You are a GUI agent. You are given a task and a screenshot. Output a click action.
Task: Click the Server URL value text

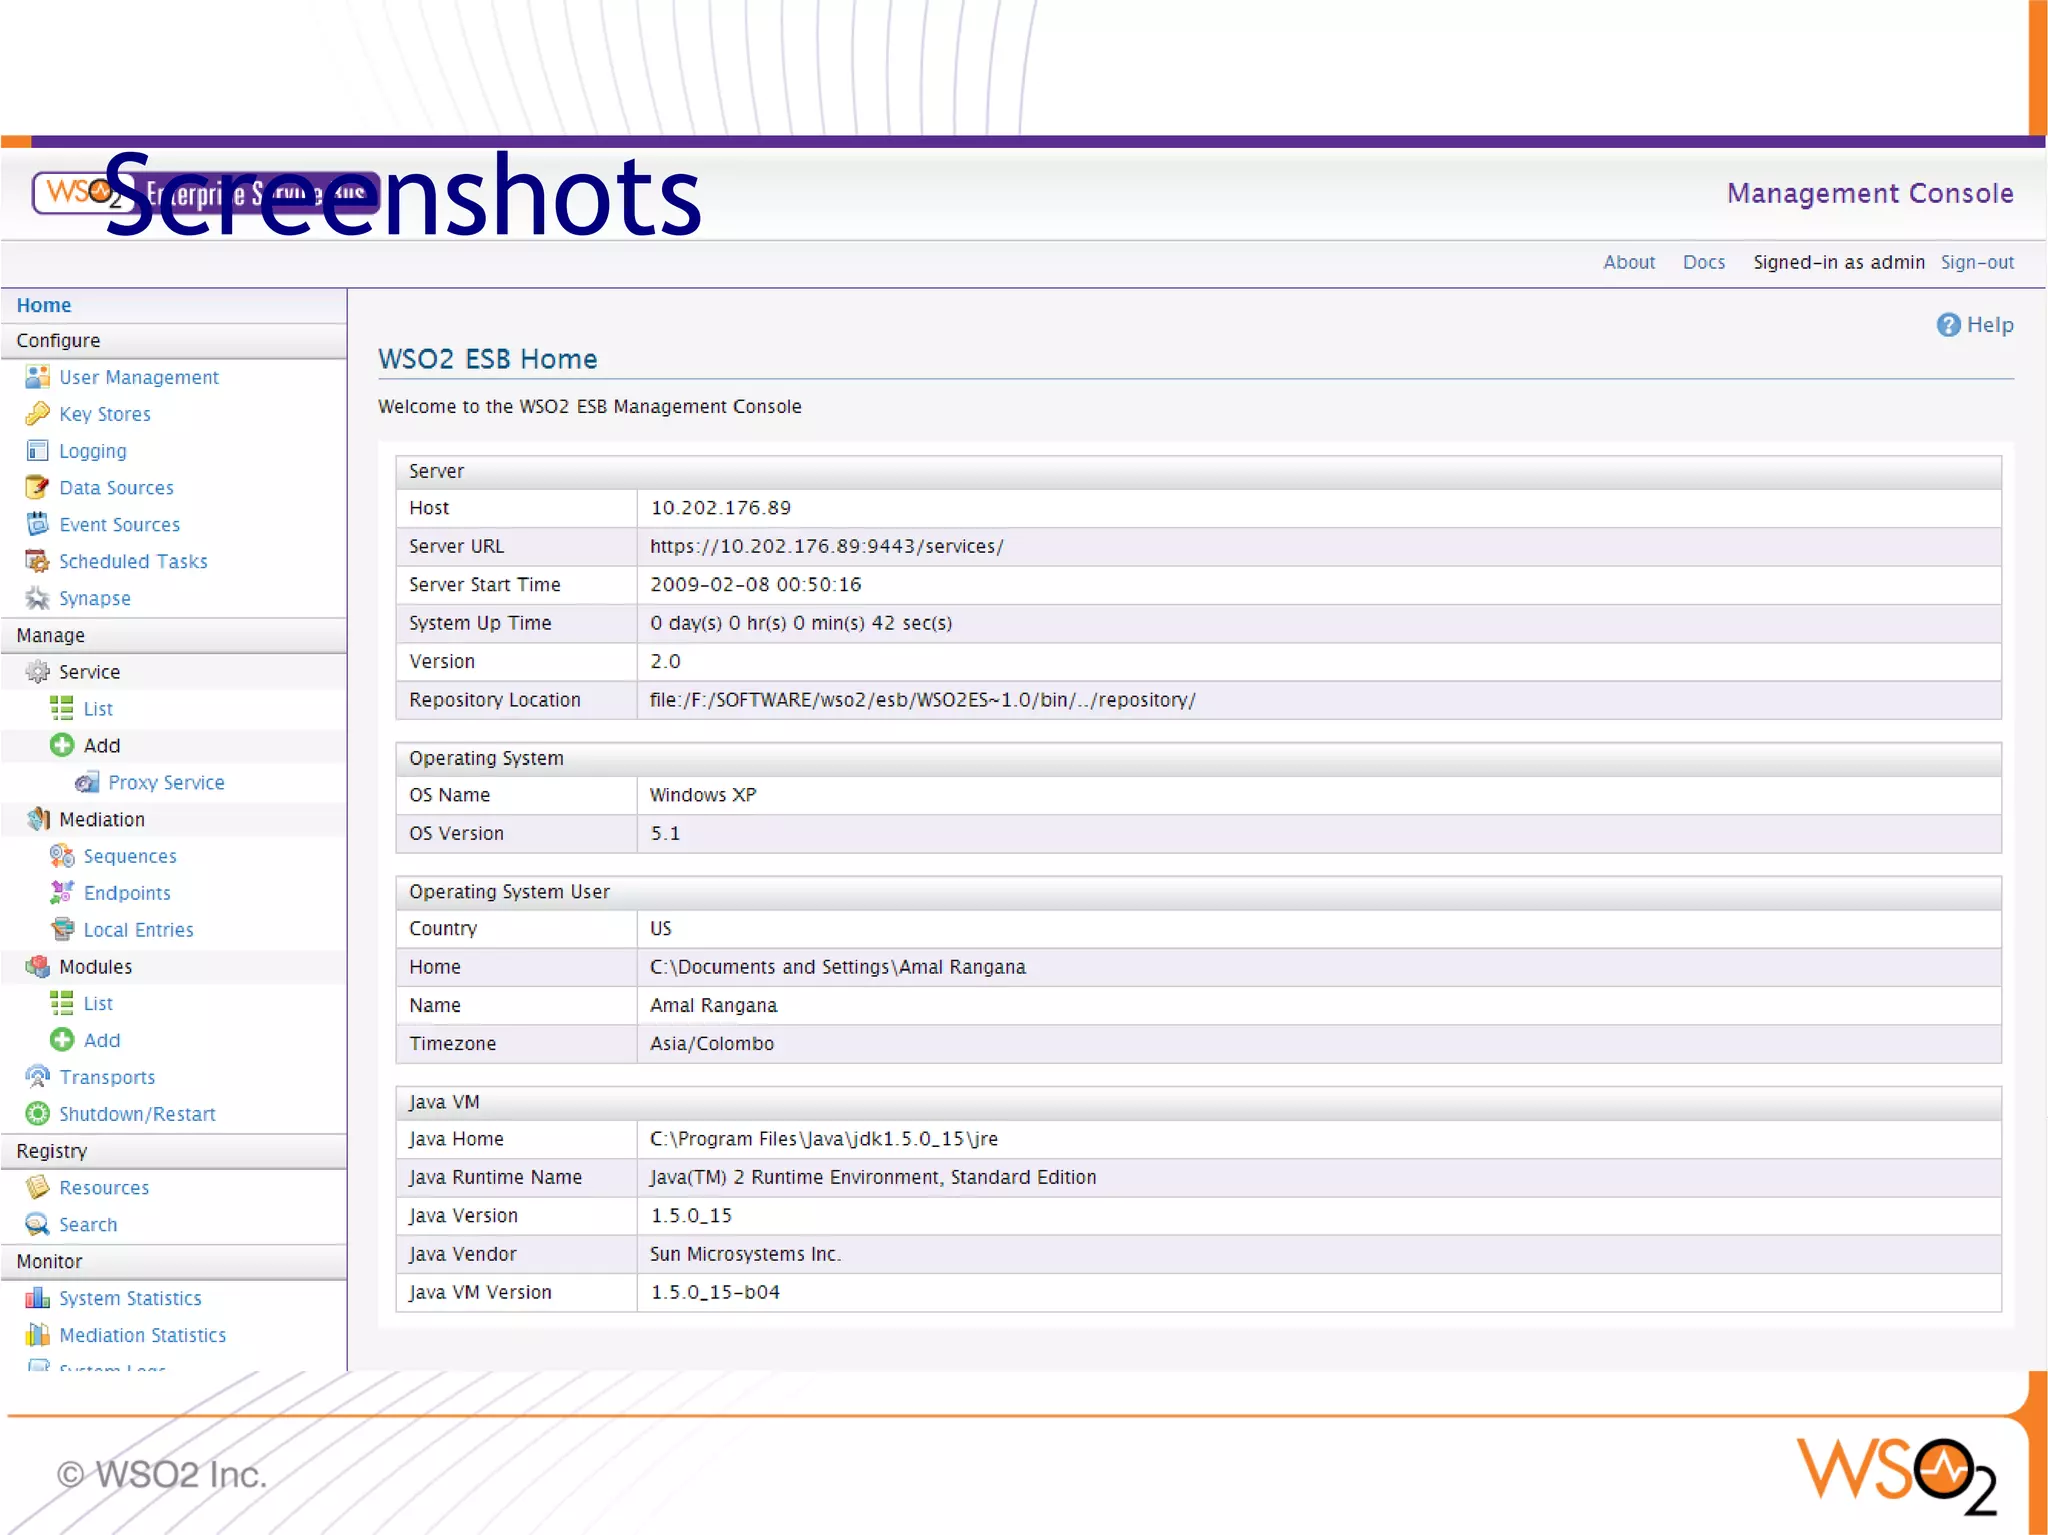point(827,546)
